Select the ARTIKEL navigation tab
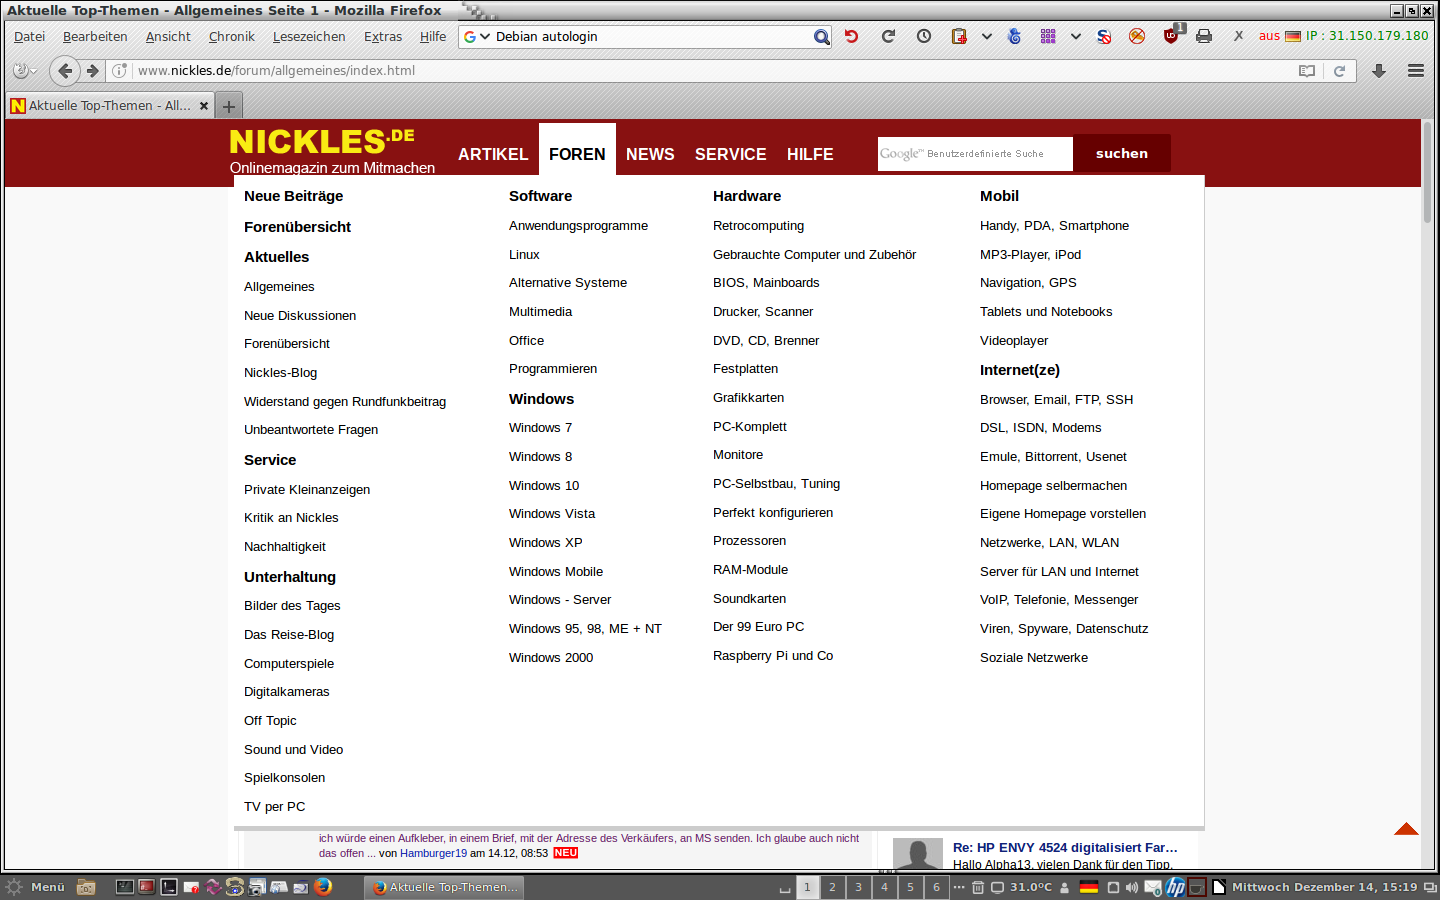 493,154
